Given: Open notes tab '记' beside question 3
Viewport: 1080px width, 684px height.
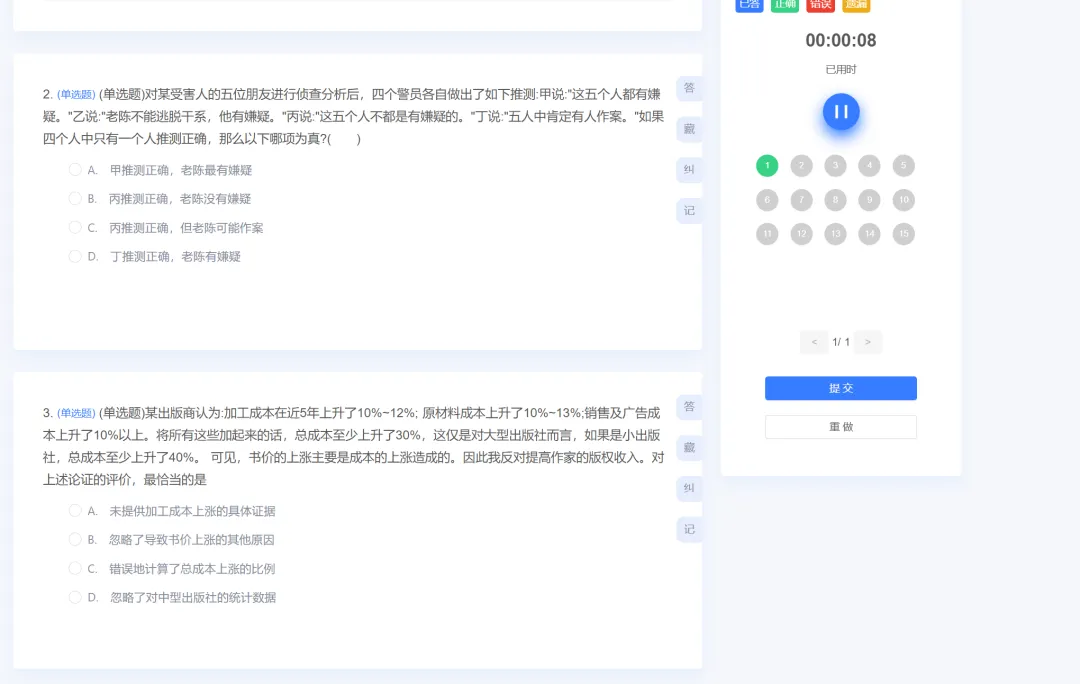Looking at the screenshot, I should pos(689,530).
